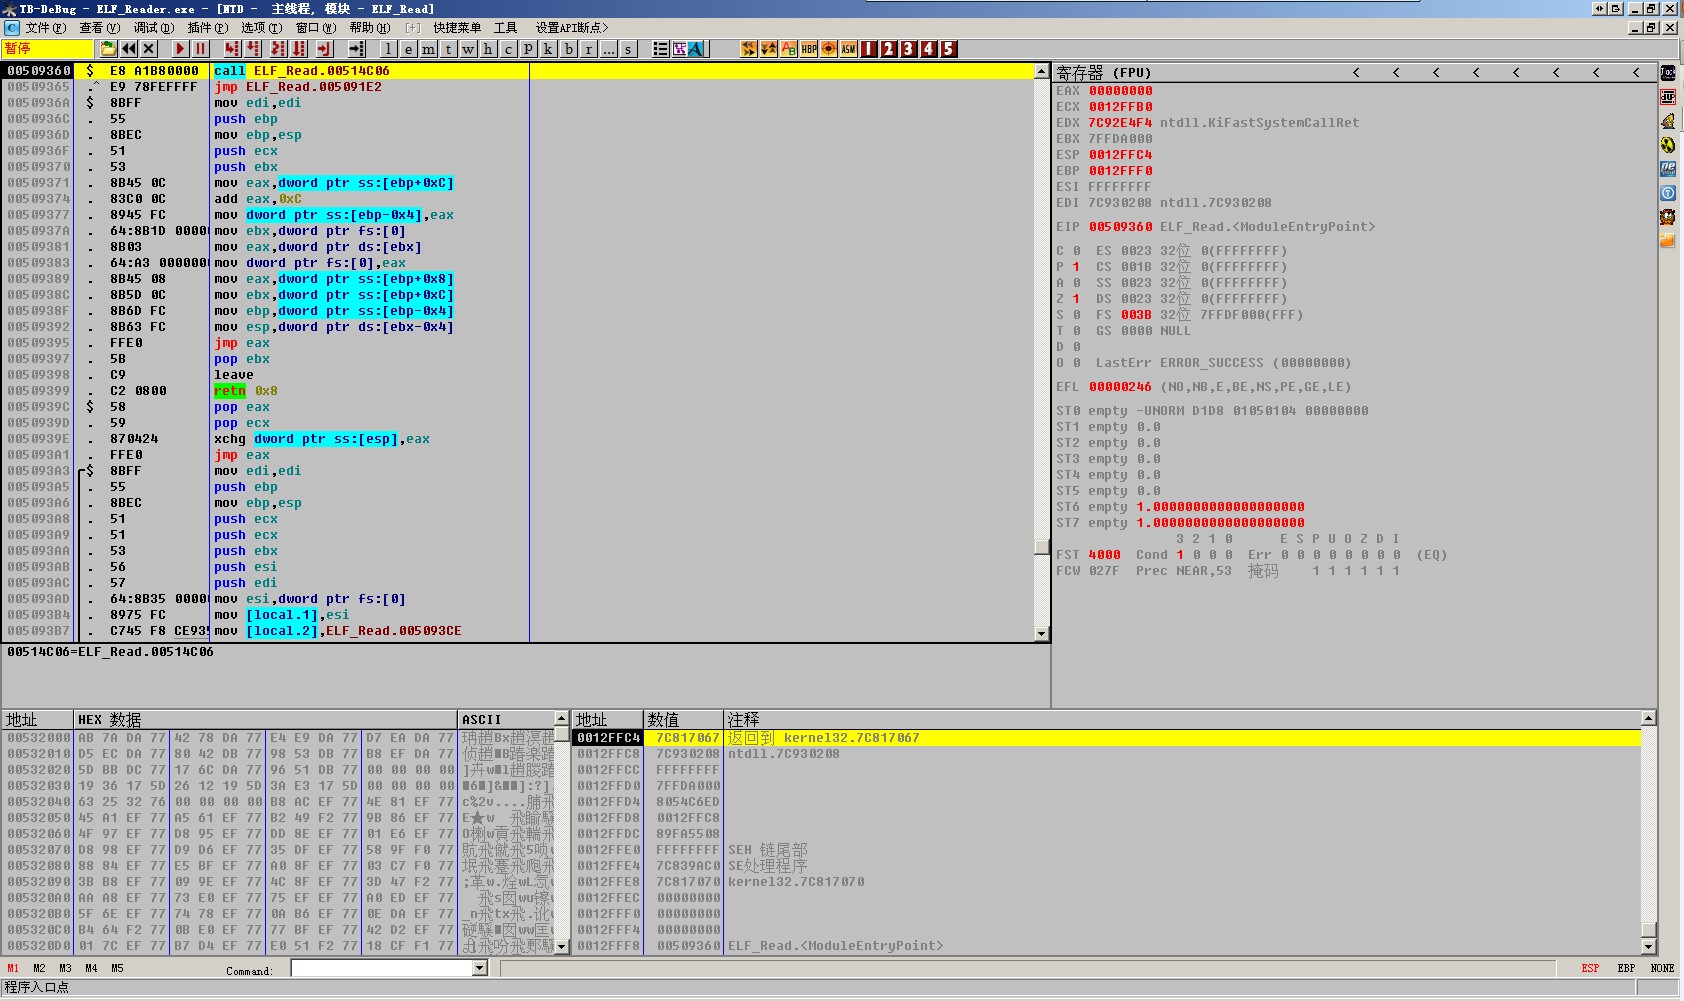The height and width of the screenshot is (1001, 1684).
Task: Run the program with the red play icon
Action: pos(180,49)
